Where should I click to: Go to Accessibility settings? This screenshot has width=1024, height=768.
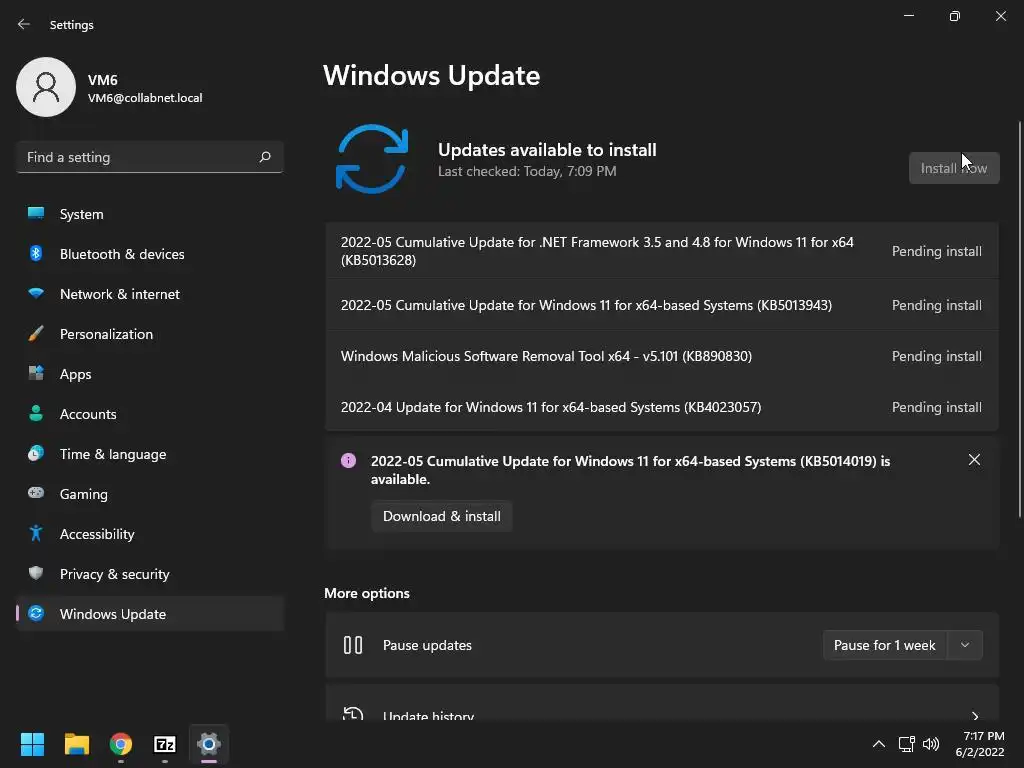[150, 534]
